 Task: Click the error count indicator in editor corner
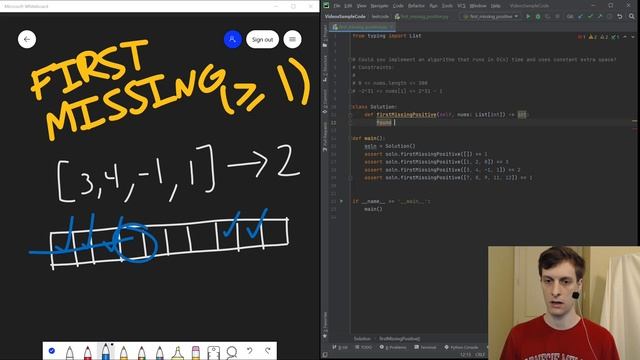581,37
